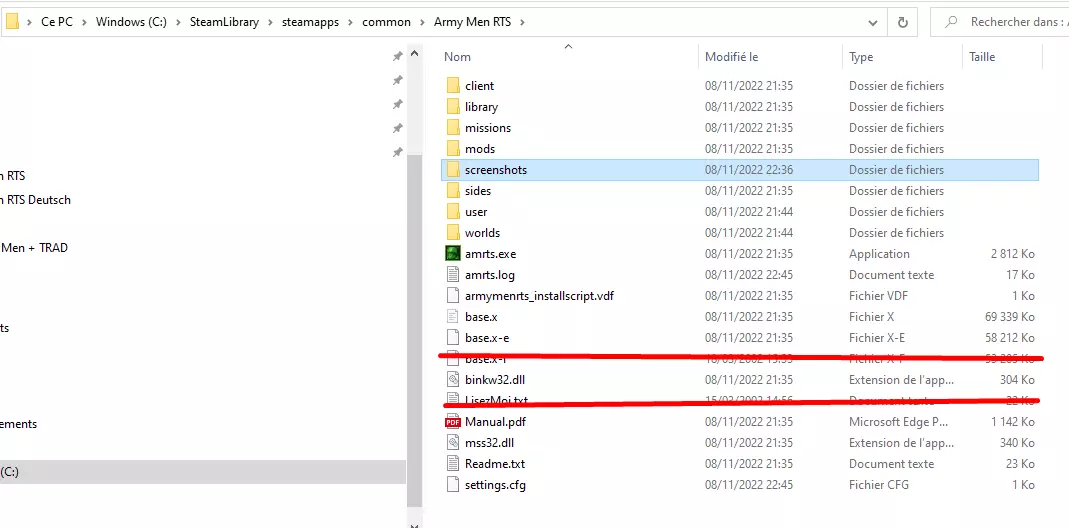Navigate to steamapps breadcrumb
Screen dimensions: 1069x528
pyautogui.click(x=310, y=22)
